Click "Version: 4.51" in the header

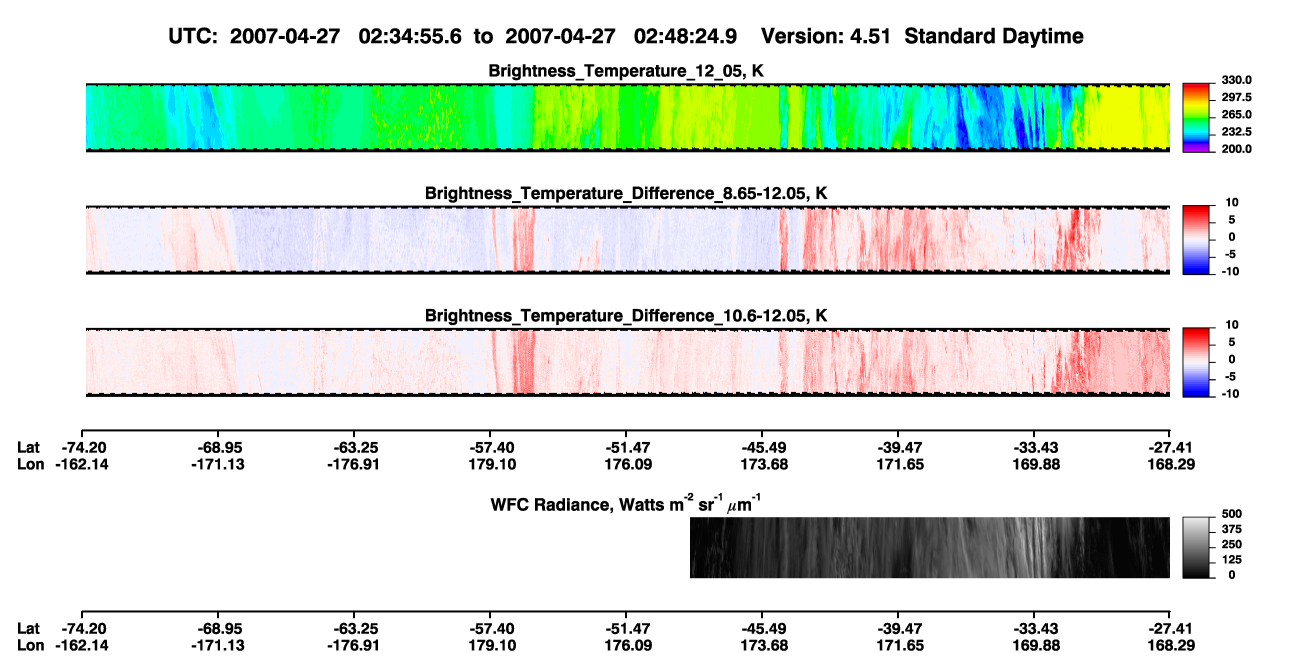(x=825, y=37)
